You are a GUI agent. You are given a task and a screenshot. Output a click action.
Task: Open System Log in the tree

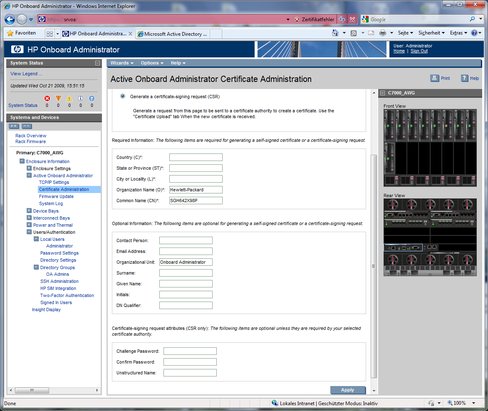coord(51,203)
